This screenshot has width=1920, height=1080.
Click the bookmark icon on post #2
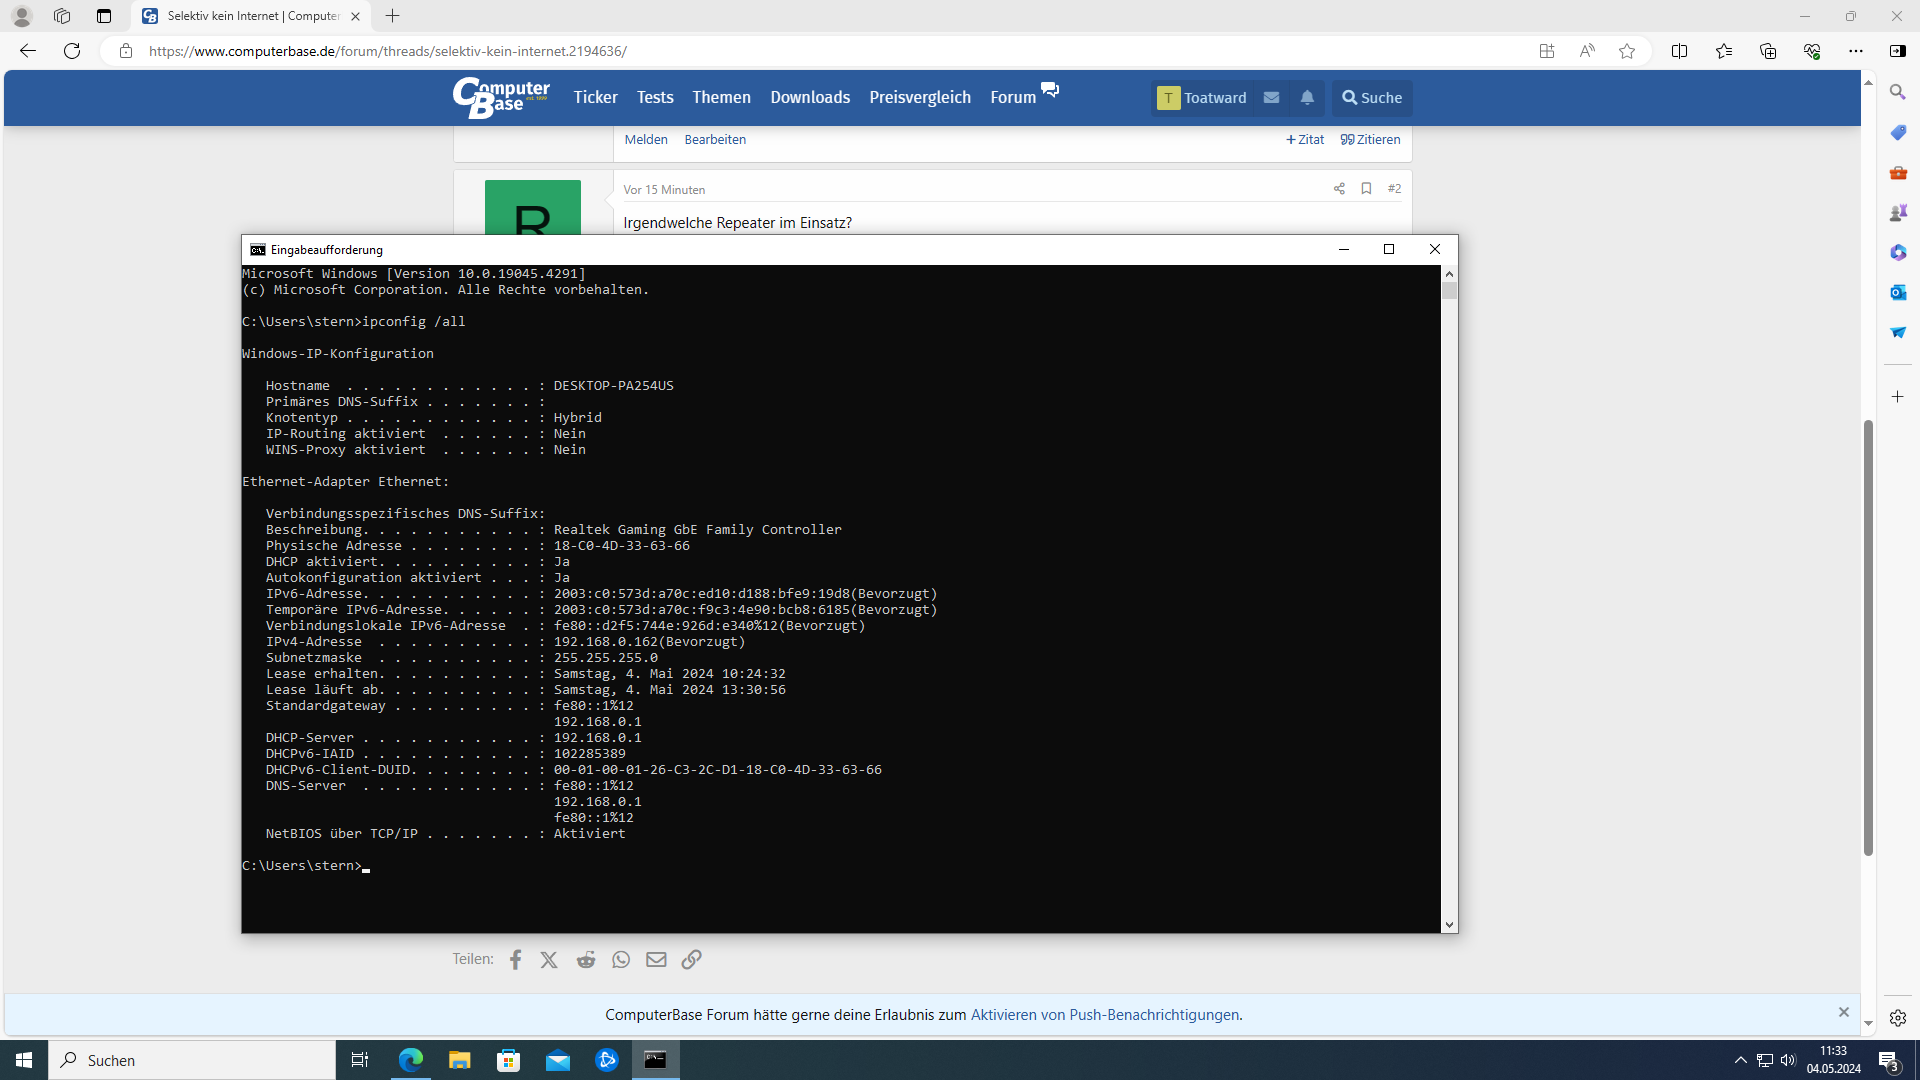(1366, 189)
